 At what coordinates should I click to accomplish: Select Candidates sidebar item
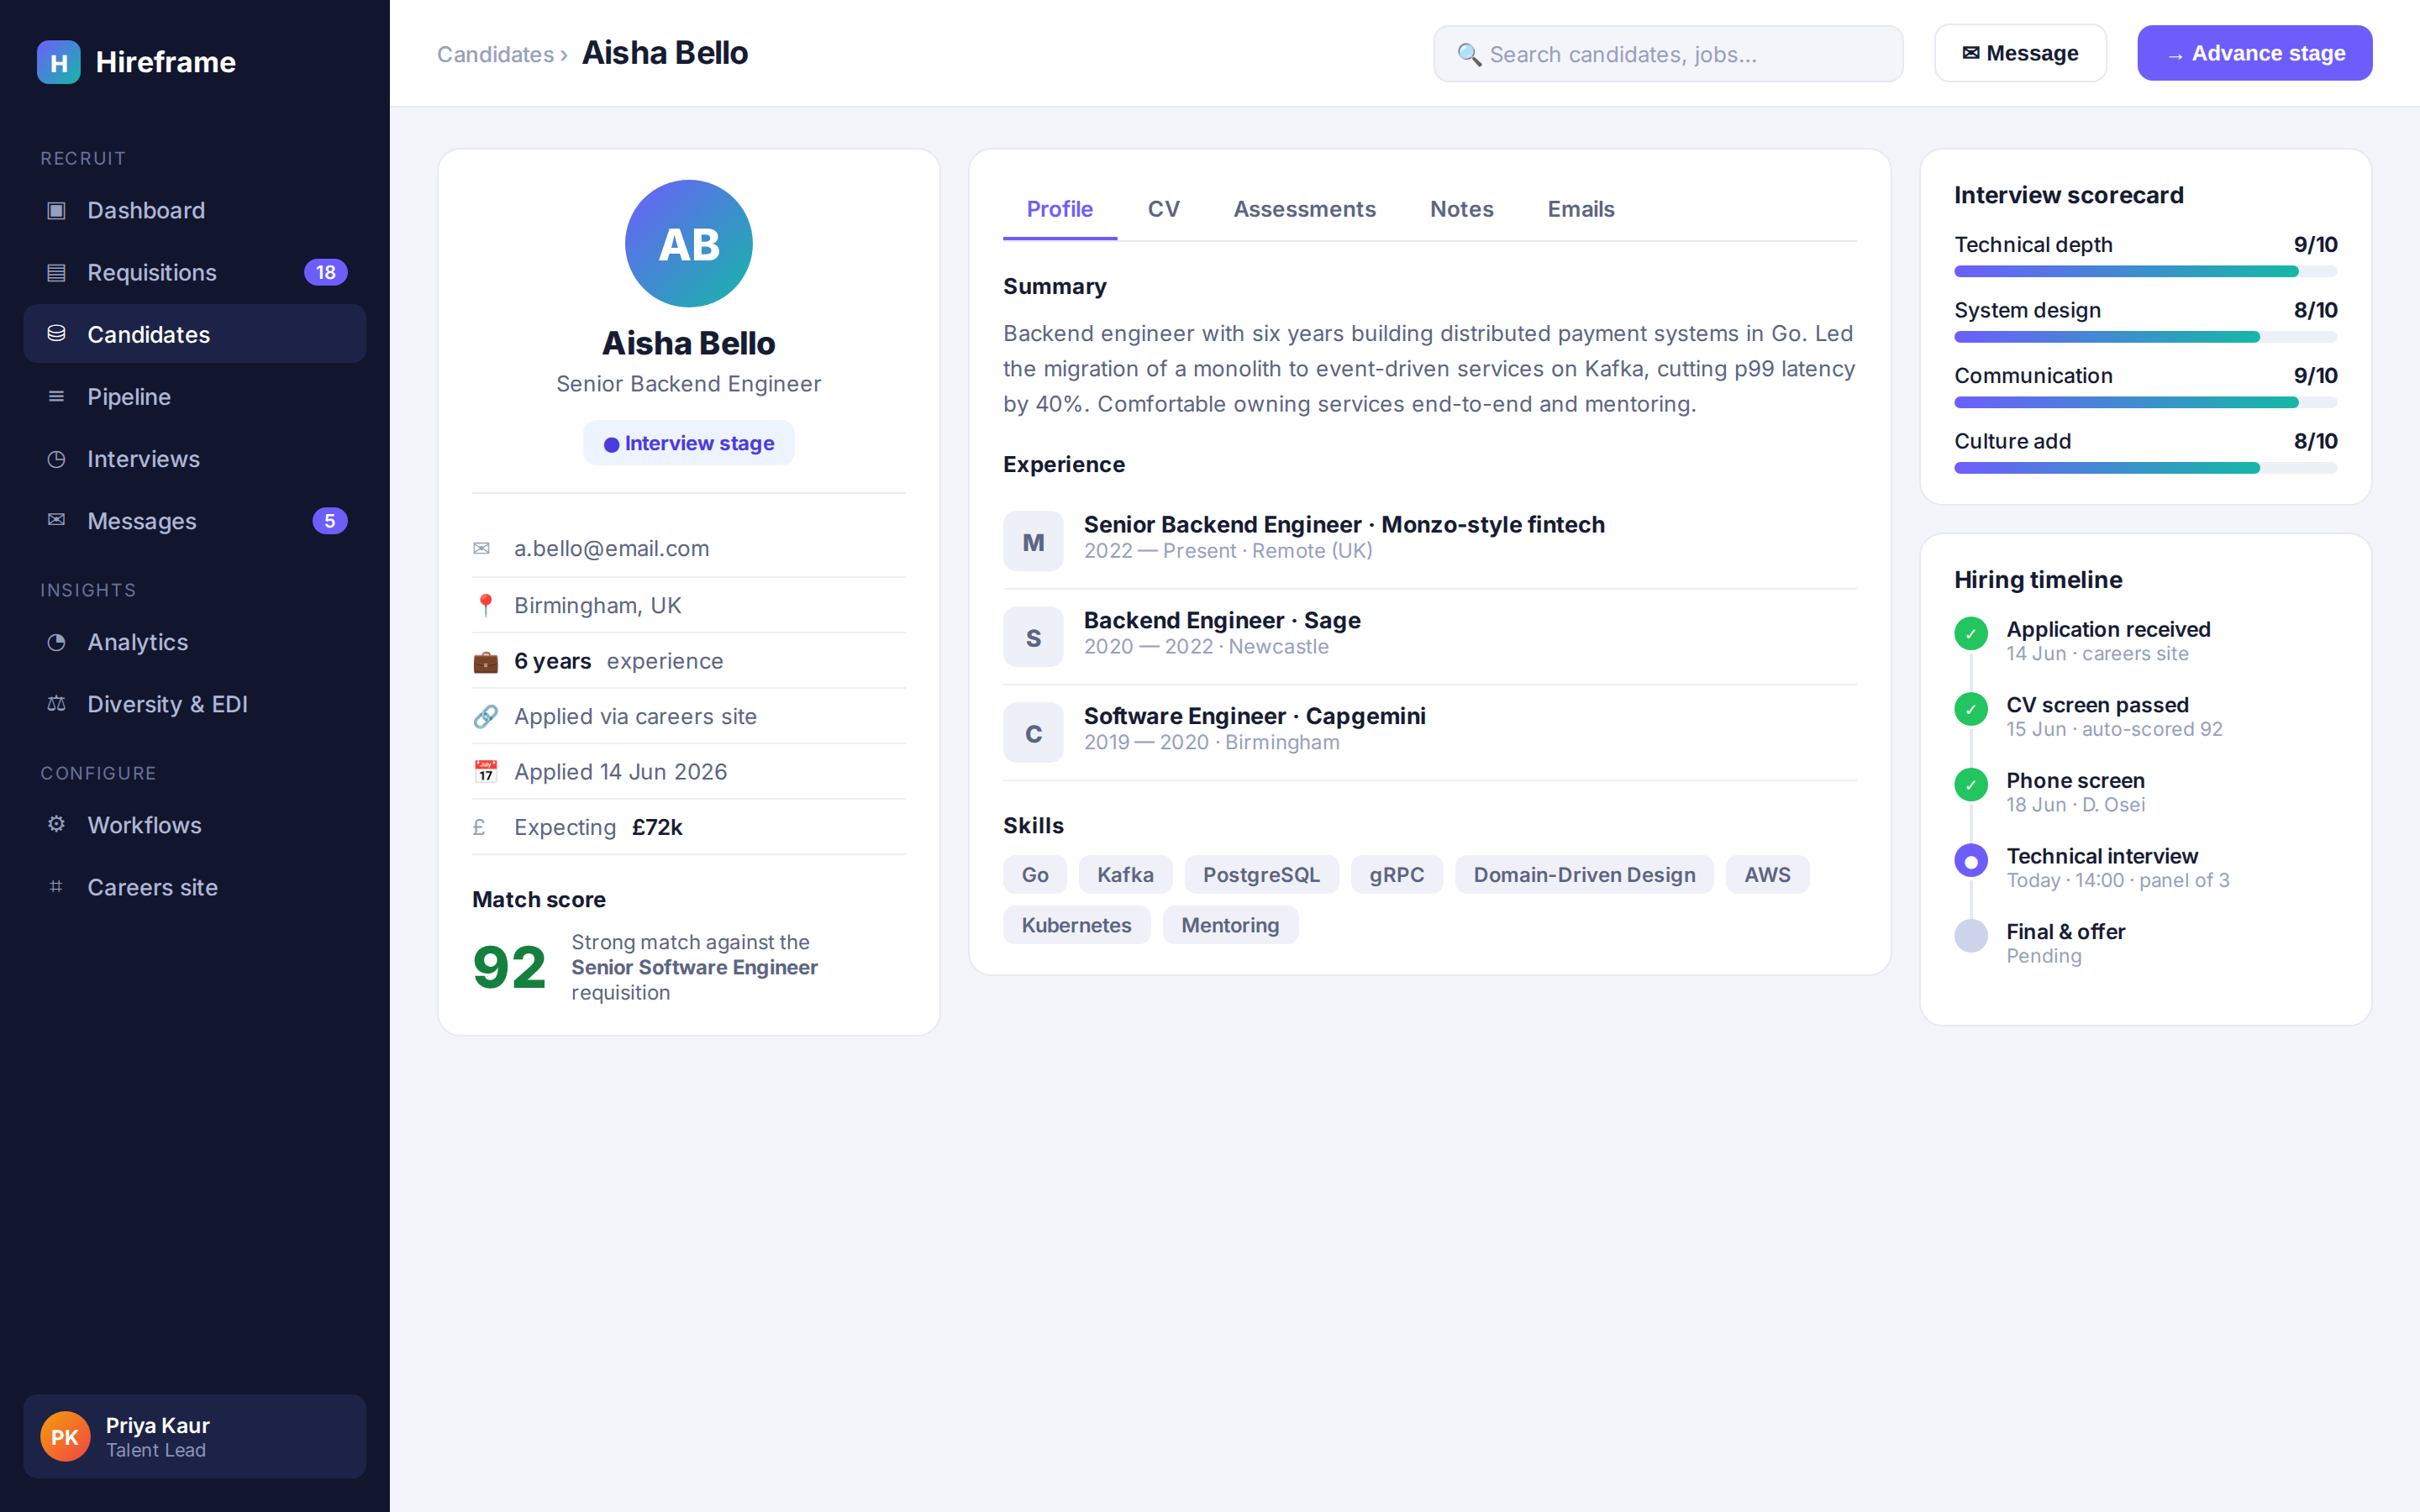(195, 334)
